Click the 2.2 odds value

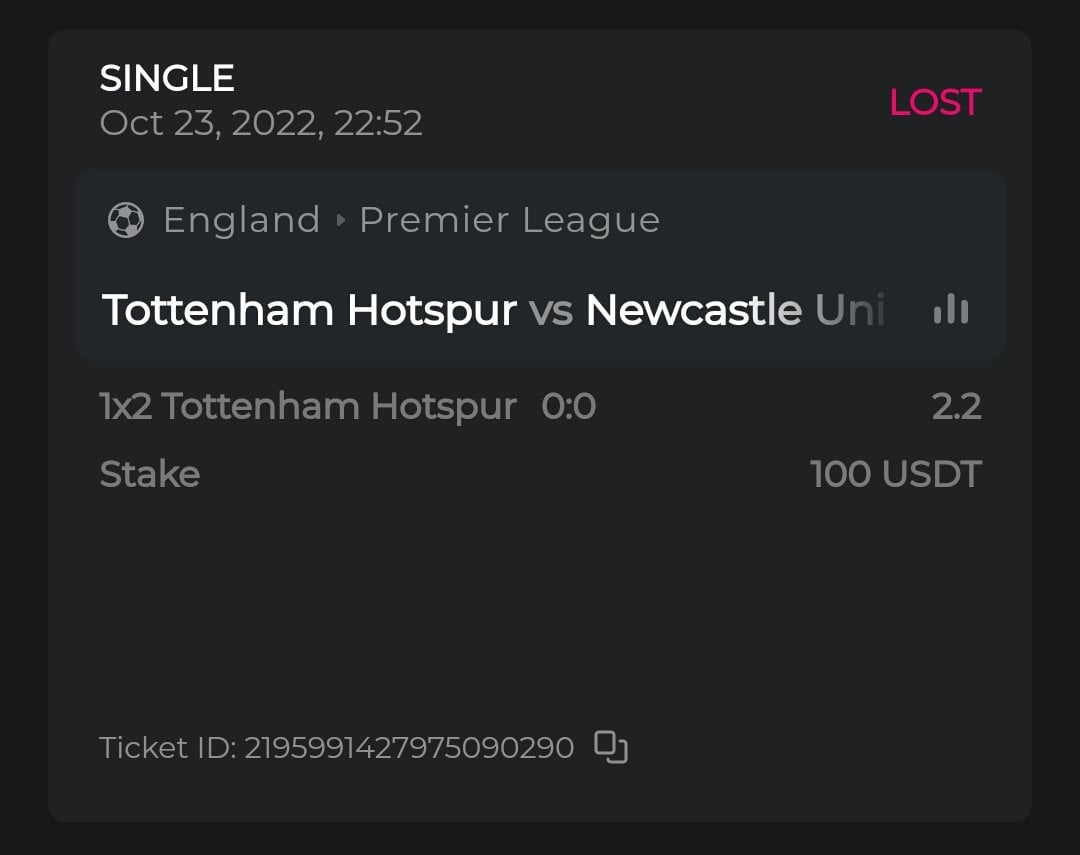(x=956, y=407)
